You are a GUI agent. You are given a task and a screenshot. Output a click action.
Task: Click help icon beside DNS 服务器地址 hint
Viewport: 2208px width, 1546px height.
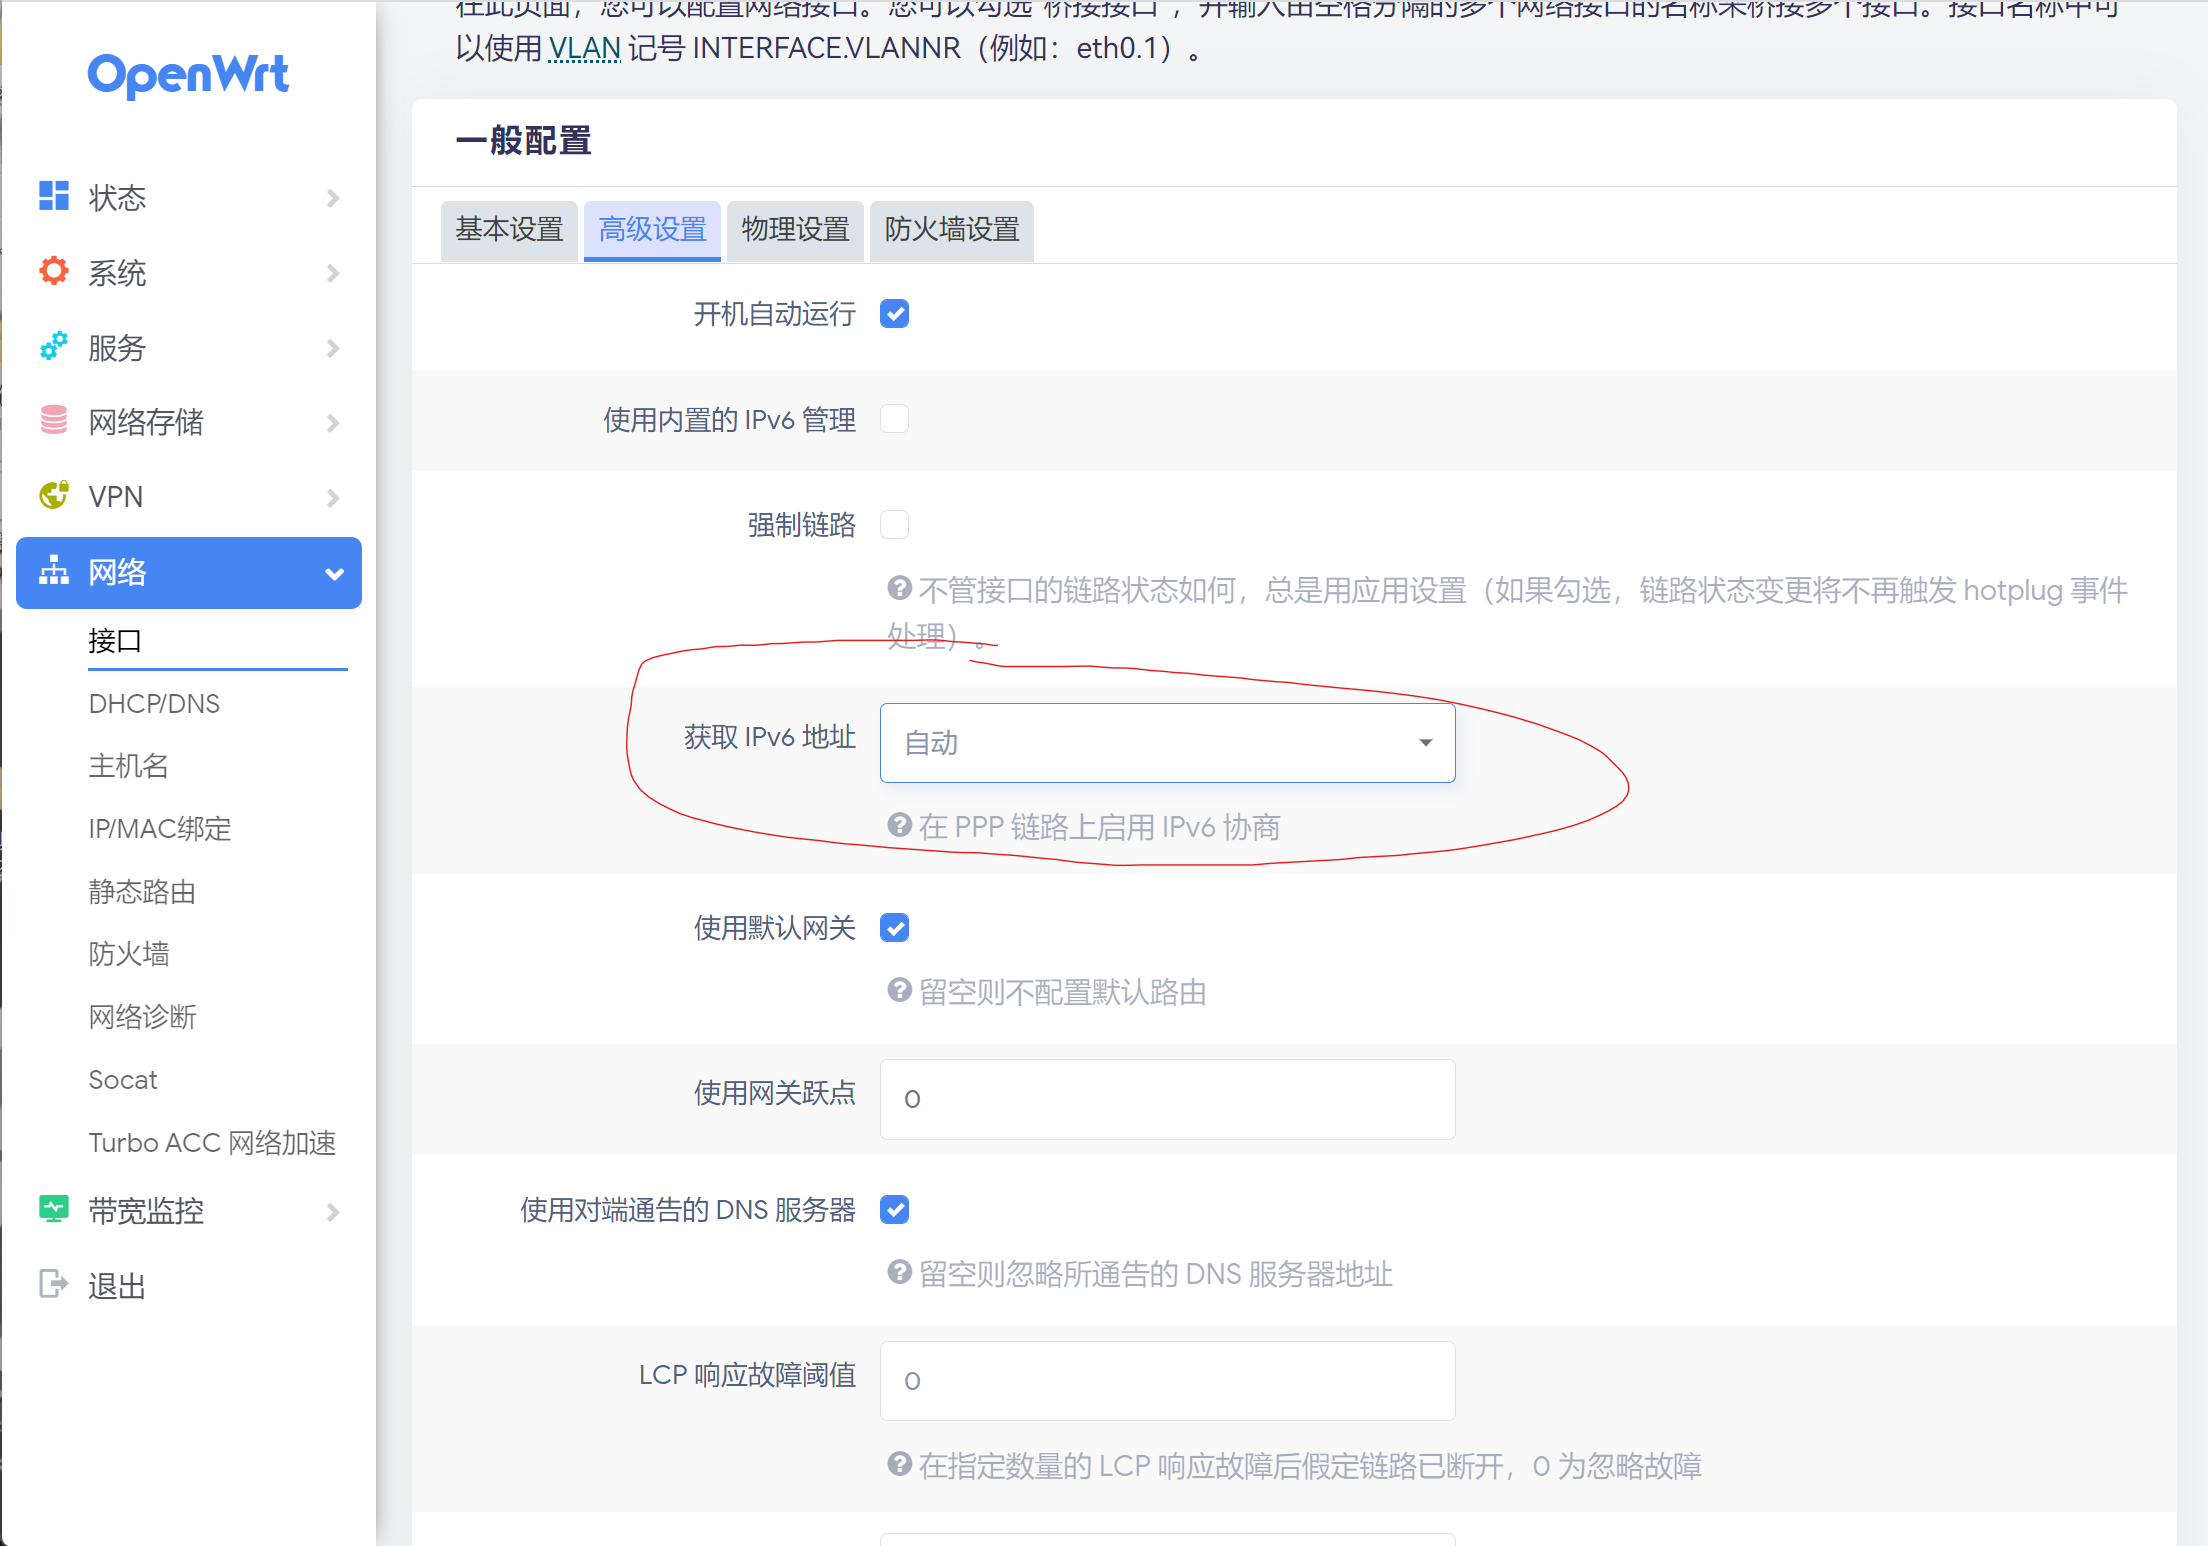coord(899,1272)
